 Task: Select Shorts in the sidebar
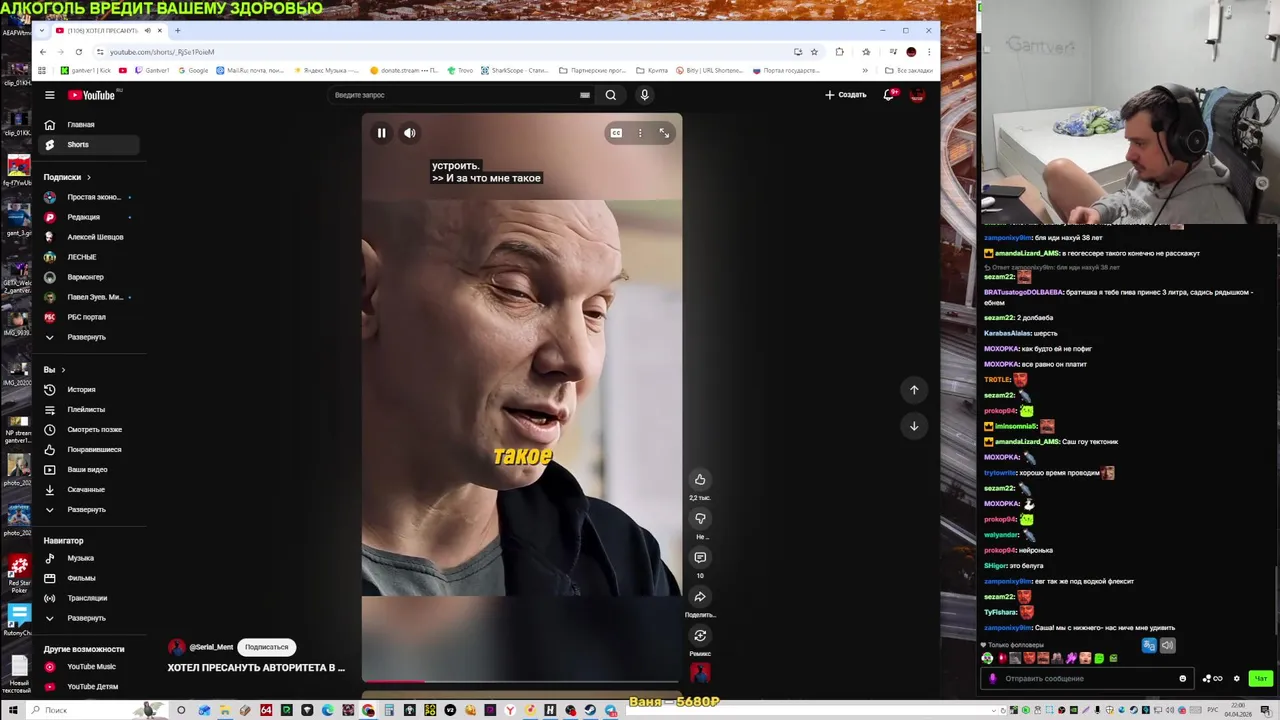click(90, 145)
